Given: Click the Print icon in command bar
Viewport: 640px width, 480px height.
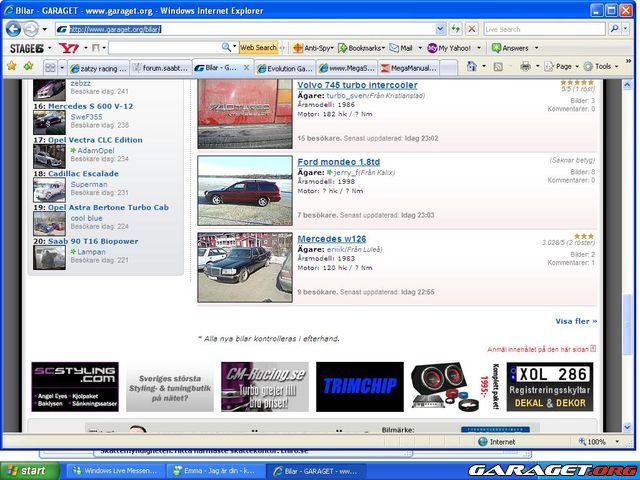Looking at the screenshot, I should [x=525, y=66].
